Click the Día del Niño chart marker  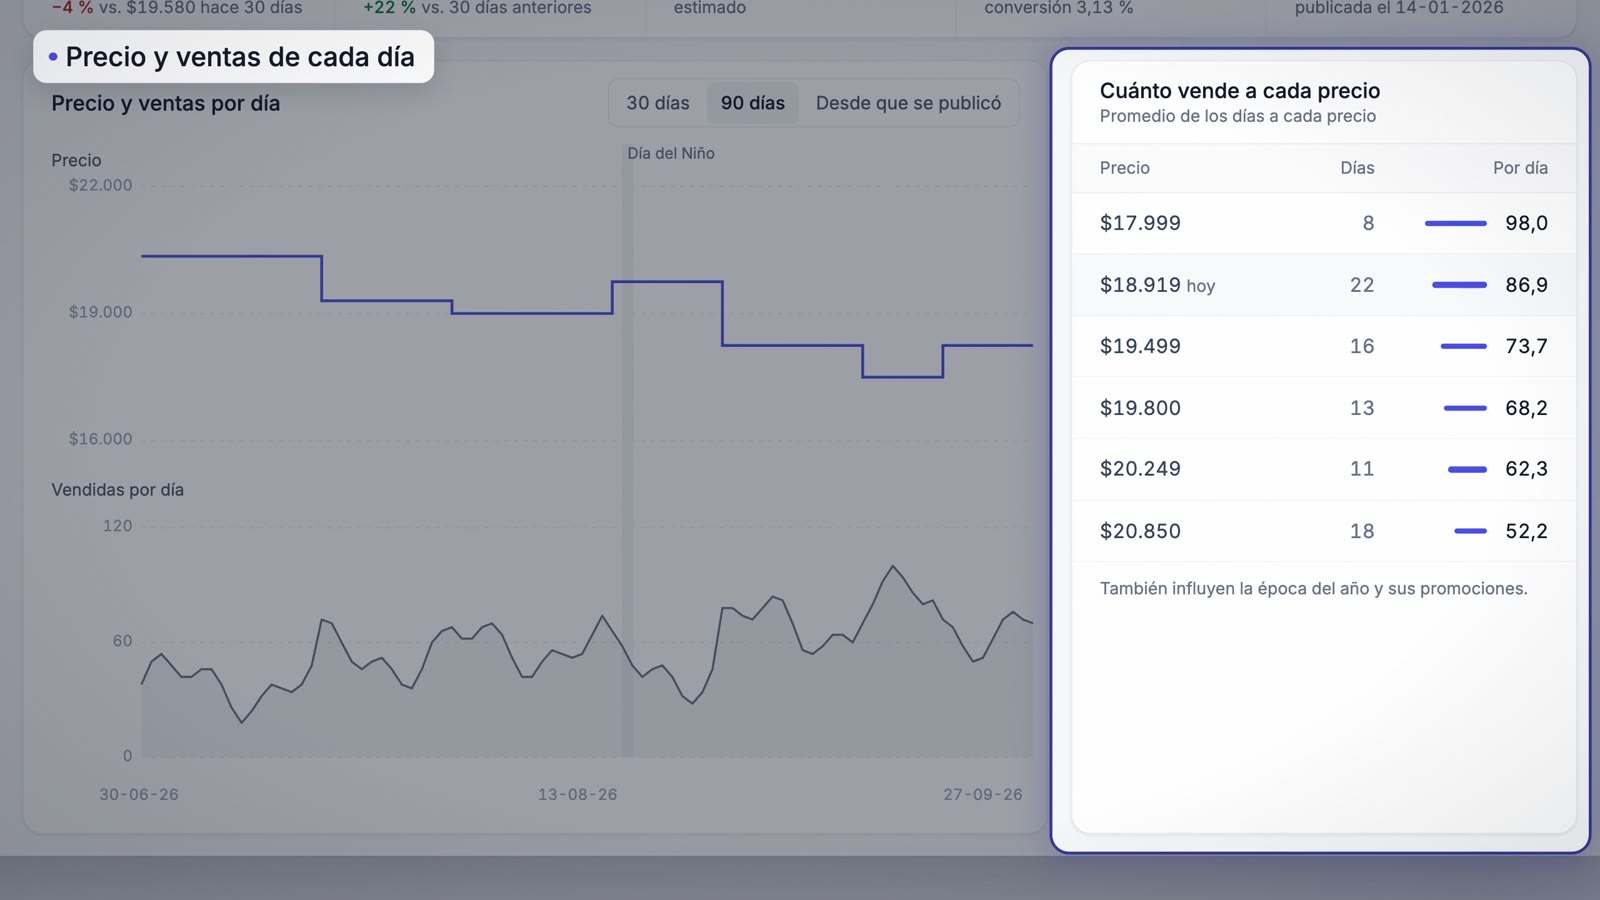point(670,153)
